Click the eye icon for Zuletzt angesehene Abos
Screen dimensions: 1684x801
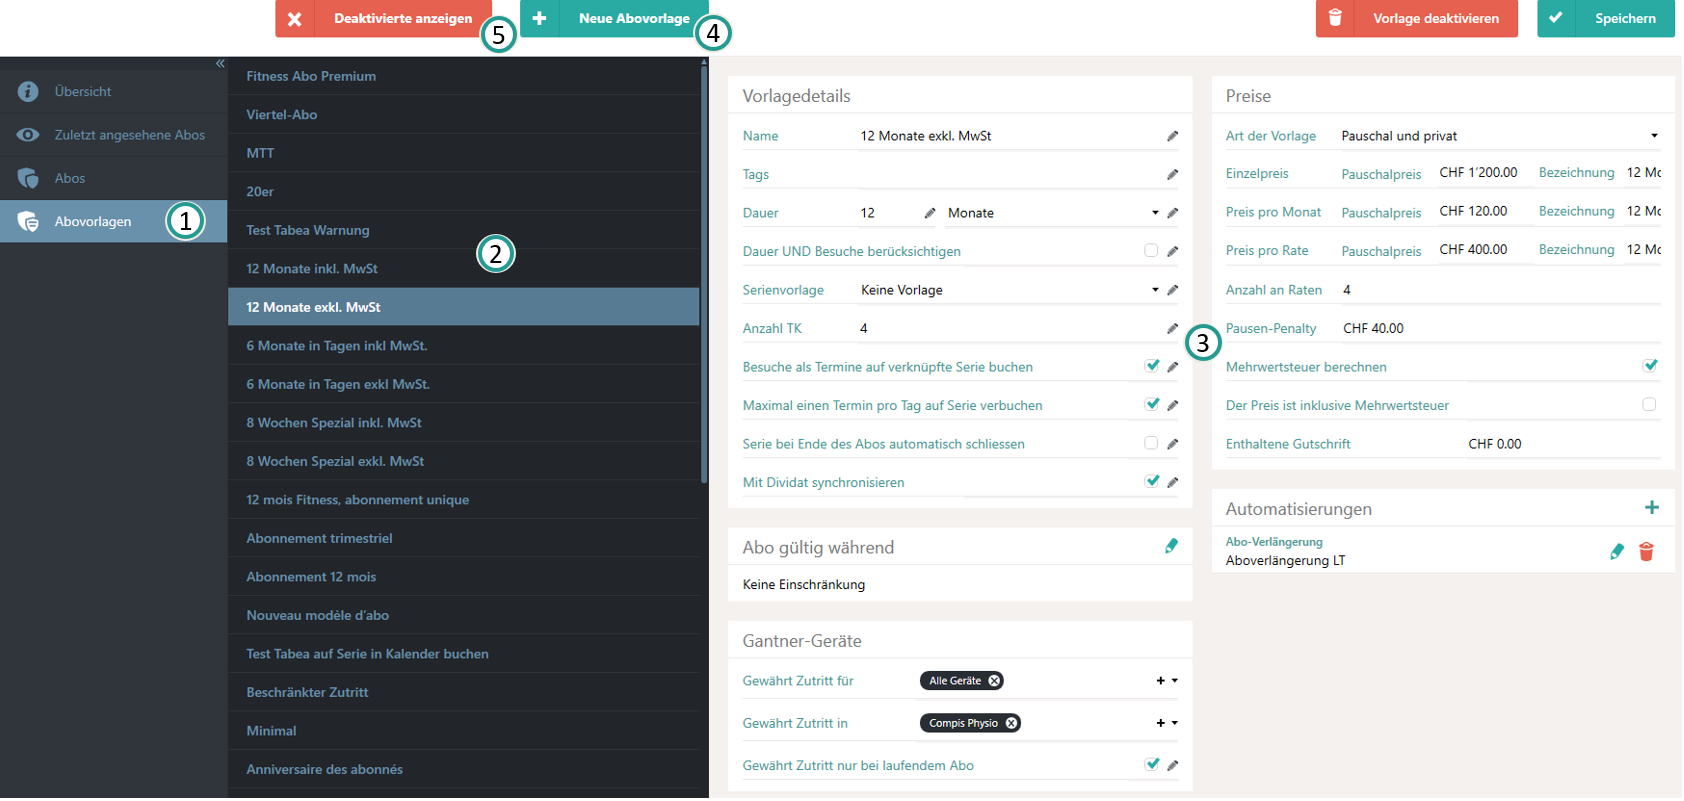tap(28, 135)
